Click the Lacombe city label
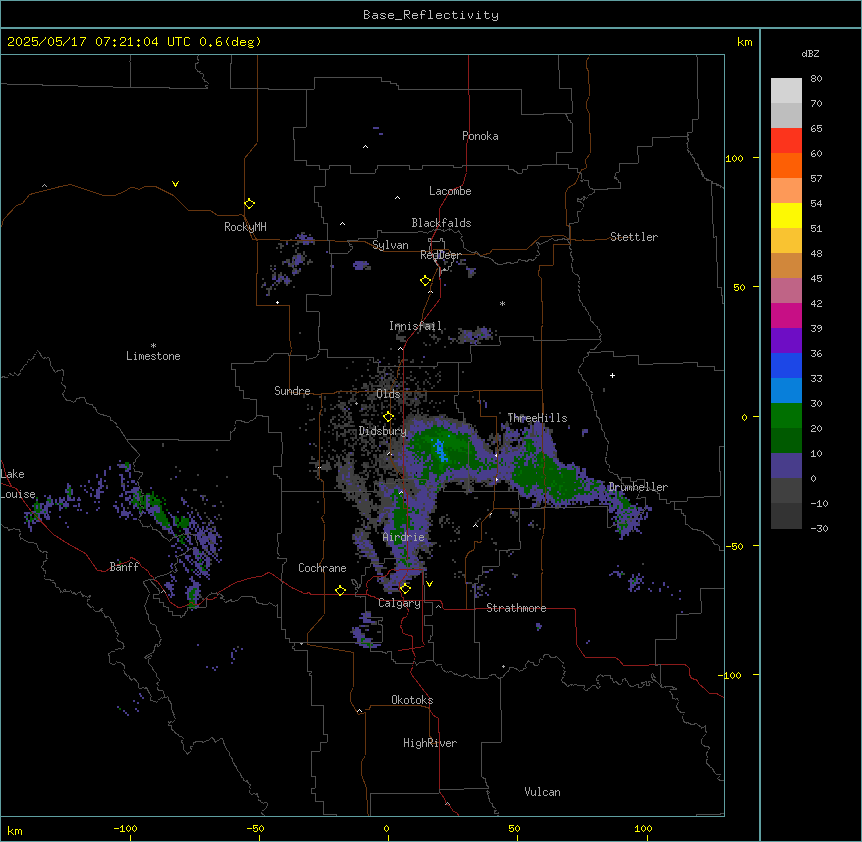Screen dimensions: 862x842 click(450, 191)
